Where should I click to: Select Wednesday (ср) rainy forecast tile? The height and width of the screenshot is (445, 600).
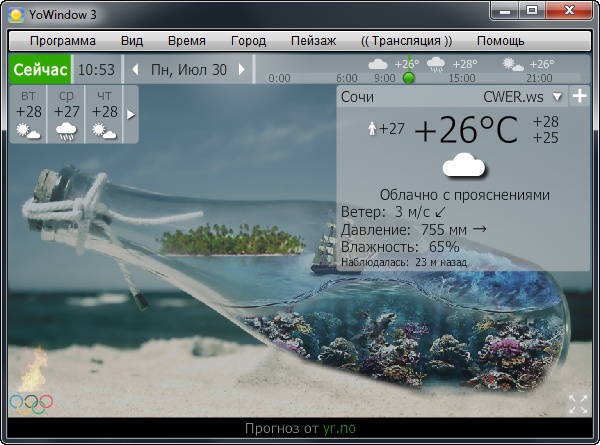[67, 114]
